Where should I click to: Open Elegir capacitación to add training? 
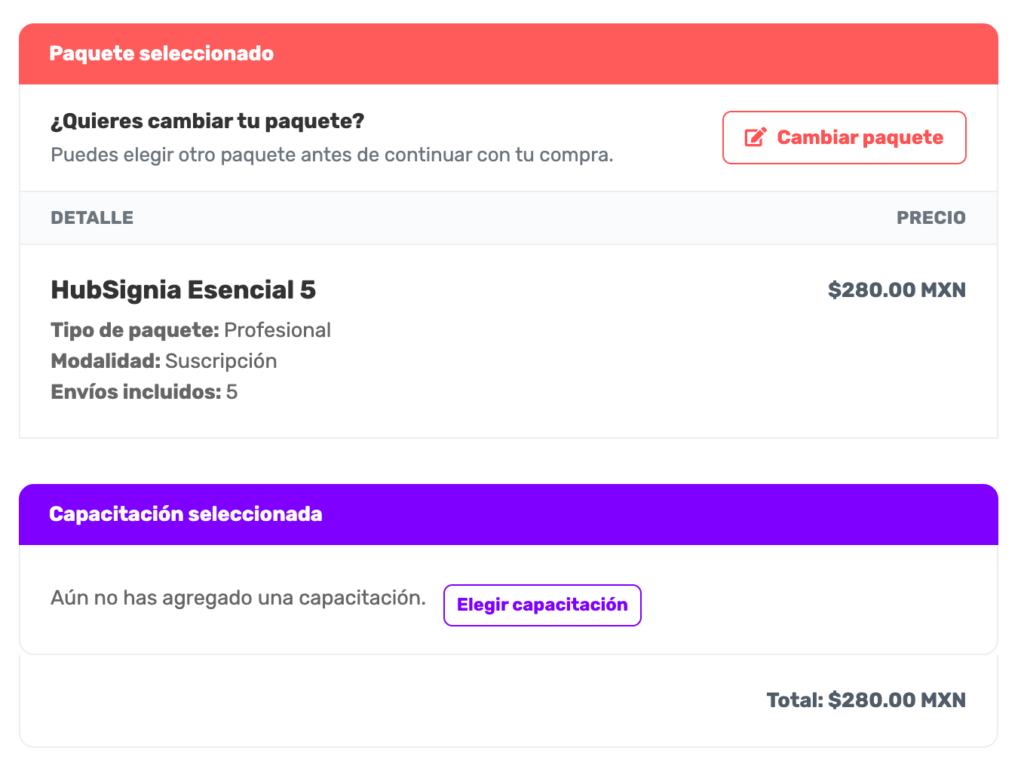[x=542, y=605]
